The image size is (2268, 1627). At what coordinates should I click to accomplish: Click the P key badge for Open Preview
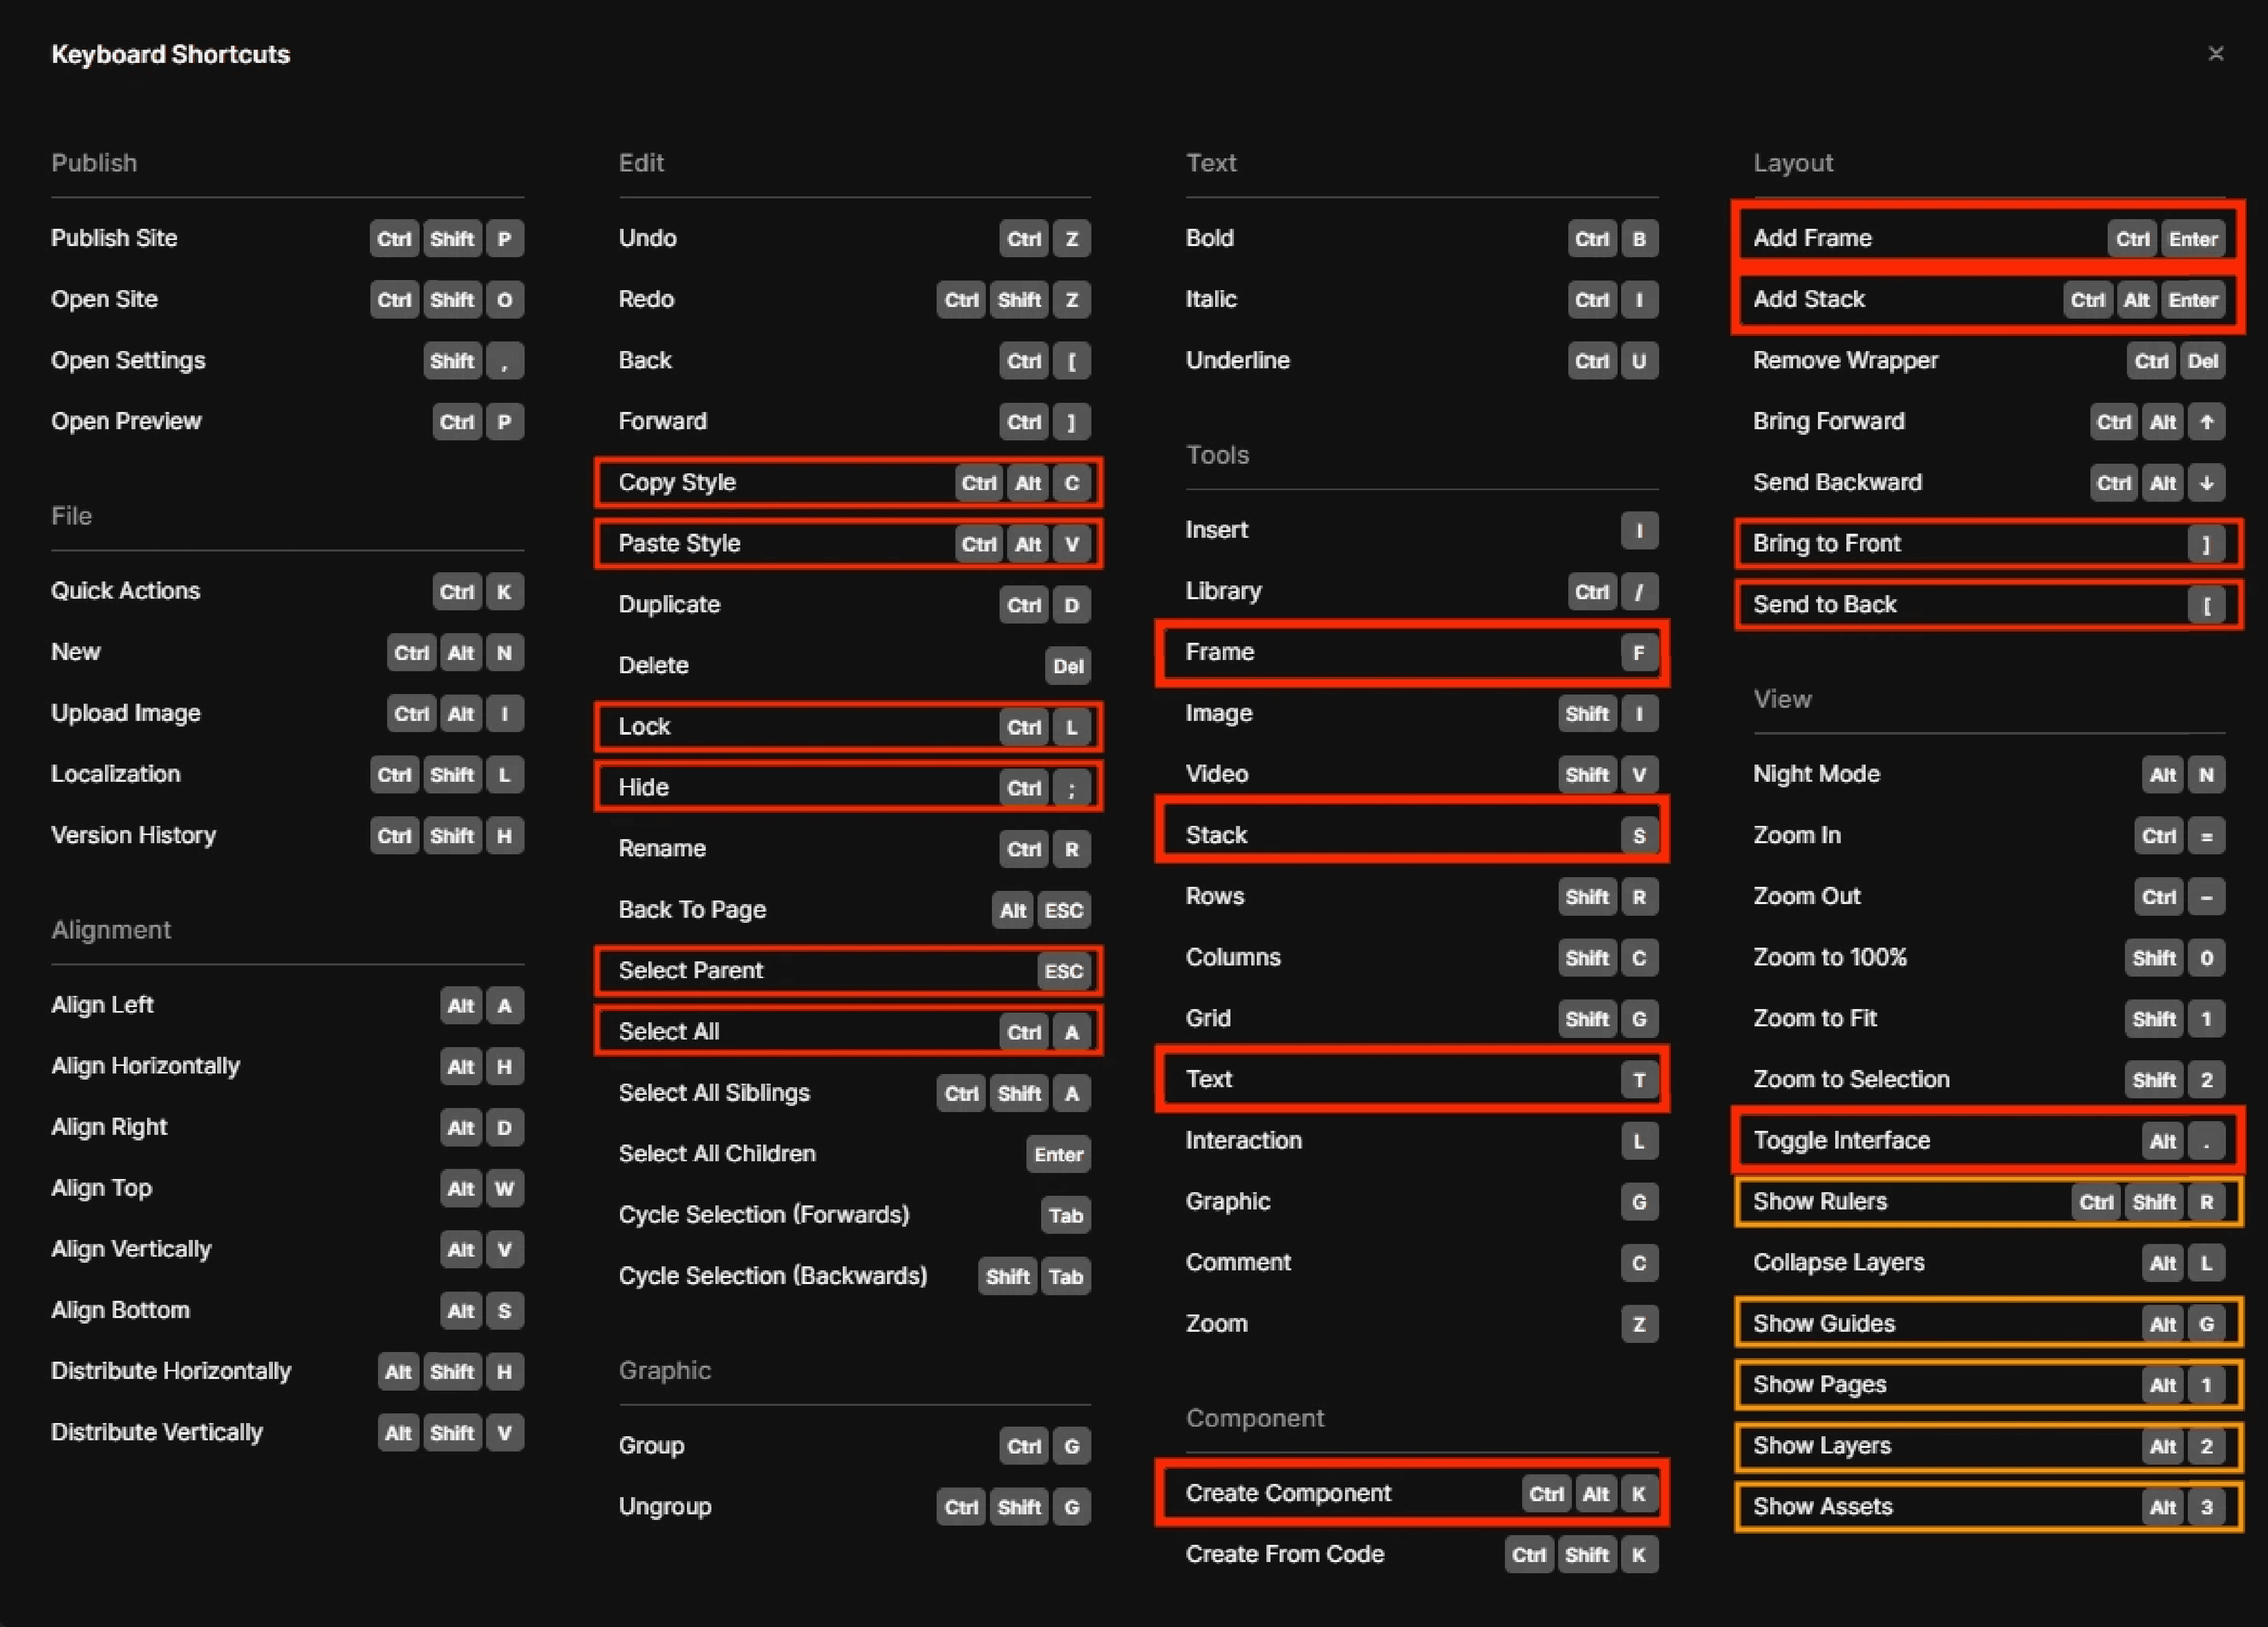point(504,422)
